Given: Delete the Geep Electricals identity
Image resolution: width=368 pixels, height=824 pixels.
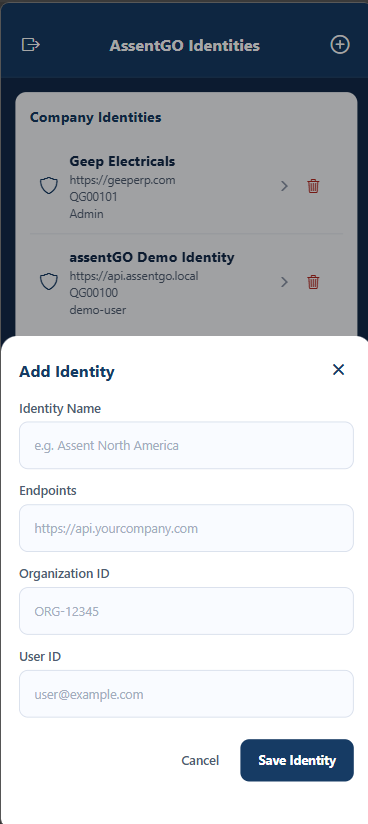Looking at the screenshot, I should (x=313, y=186).
